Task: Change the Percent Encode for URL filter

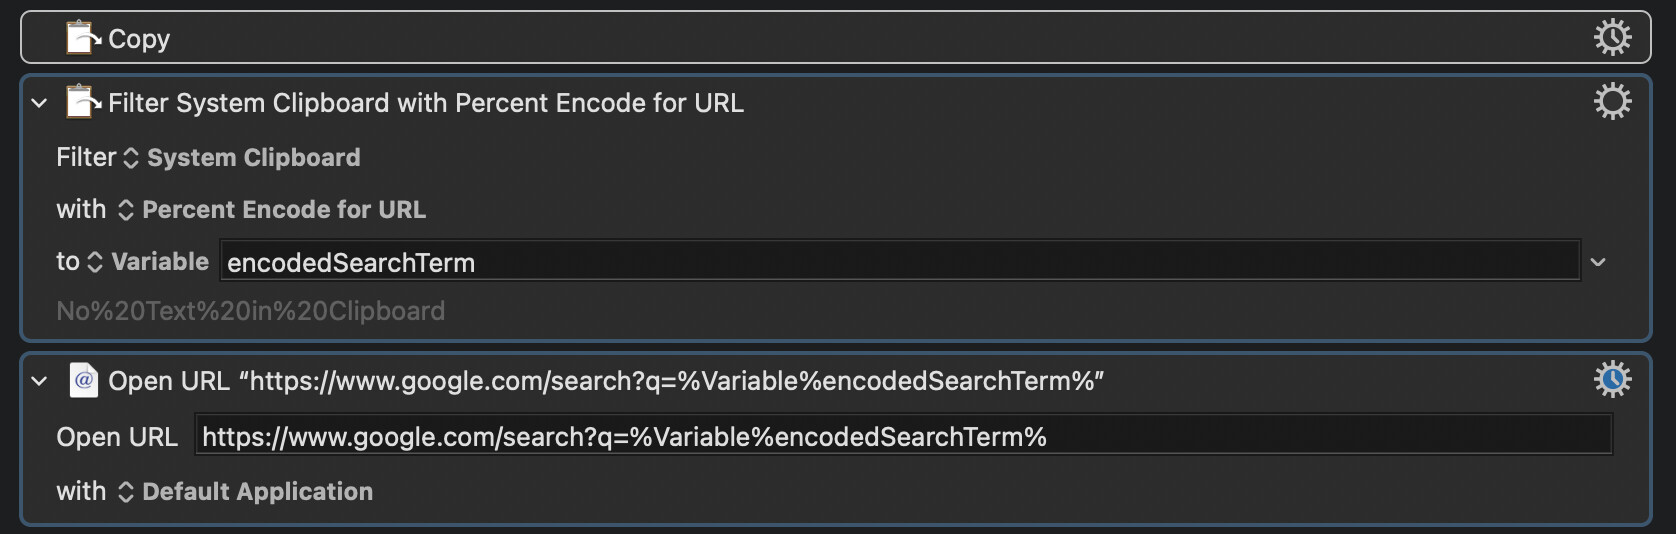Action: (x=272, y=210)
